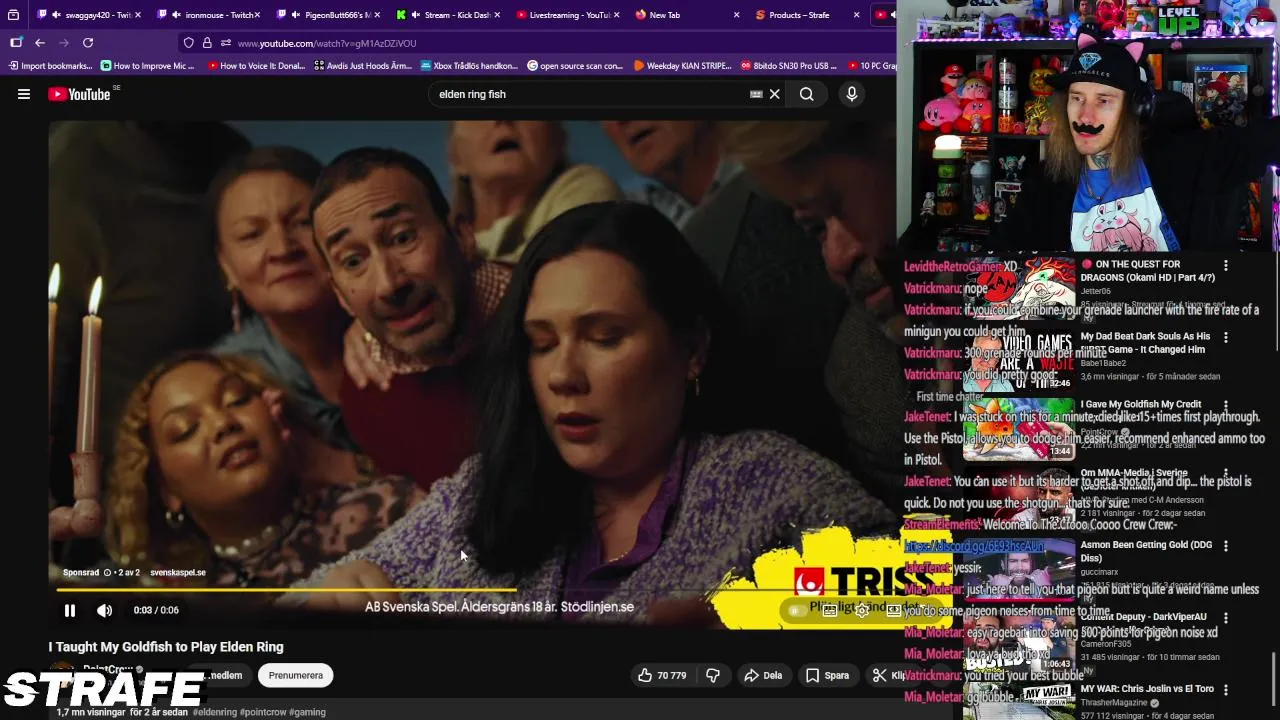Open options for MY WAR: Chris Joslin video
This screenshot has width=1280, height=720.
[x=1226, y=690]
